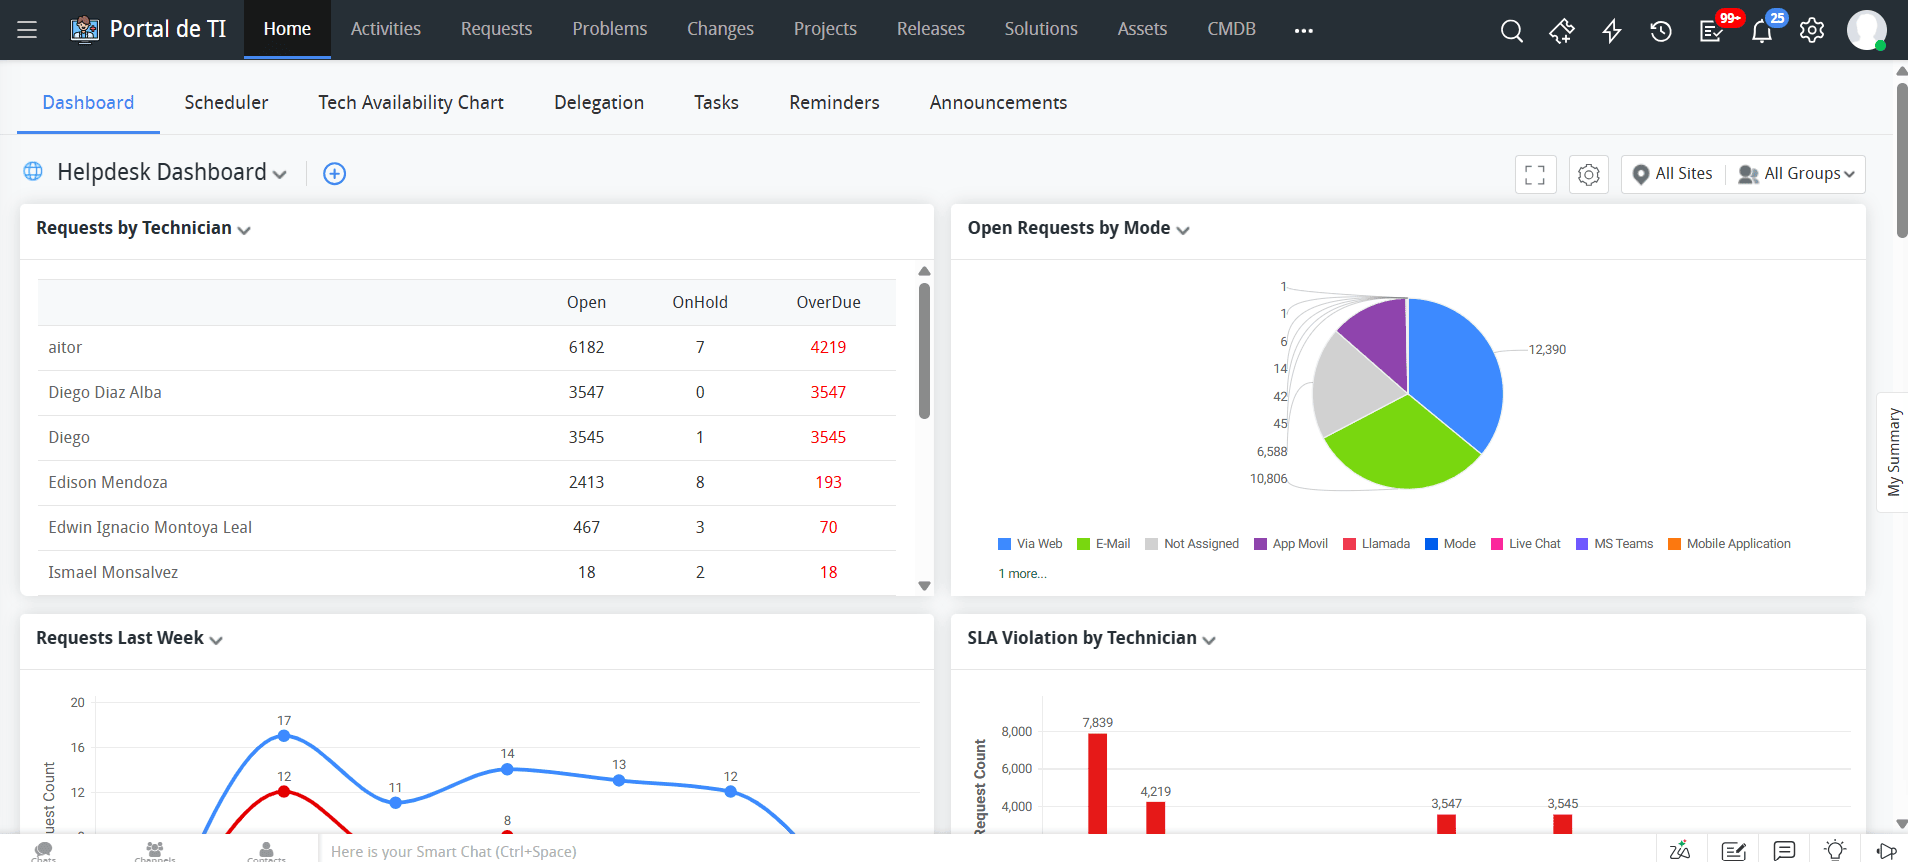Expand the Requests by Technician widget dropdown
Viewport: 1908px width, 862px height.
coord(244,230)
